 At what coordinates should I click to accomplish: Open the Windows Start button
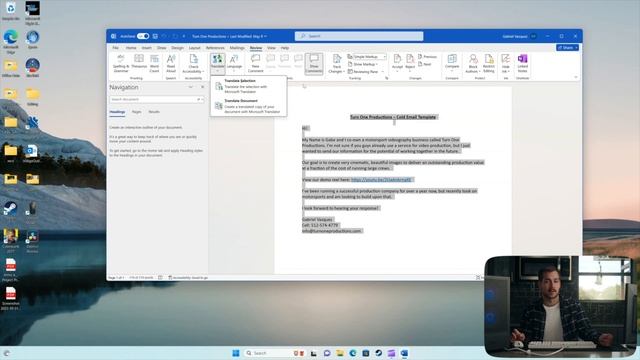pos(236,353)
